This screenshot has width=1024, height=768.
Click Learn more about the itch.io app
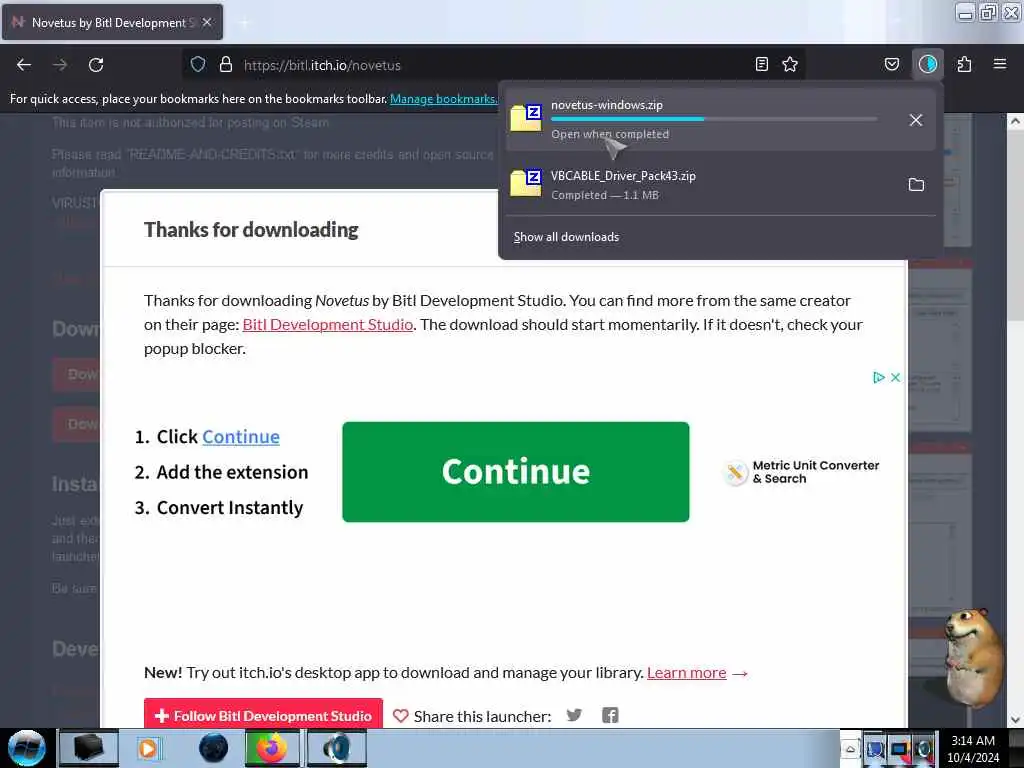686,673
